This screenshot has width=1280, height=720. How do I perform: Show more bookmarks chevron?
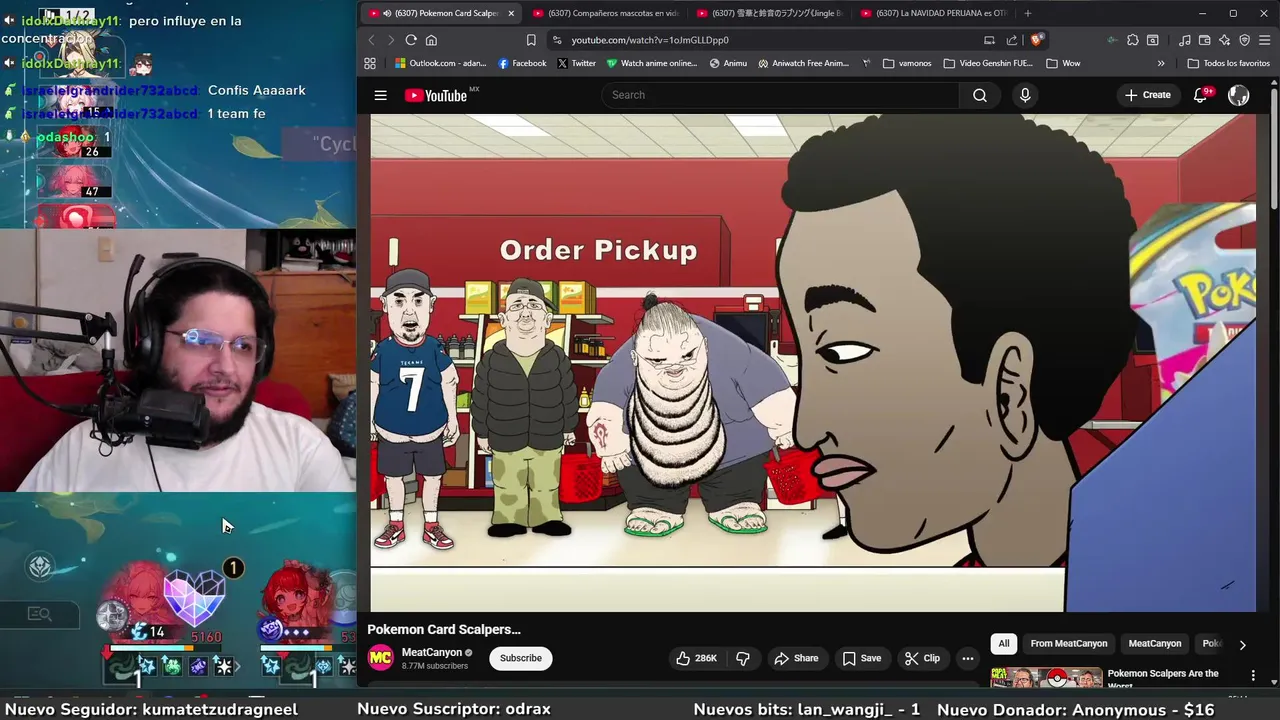coord(1161,63)
